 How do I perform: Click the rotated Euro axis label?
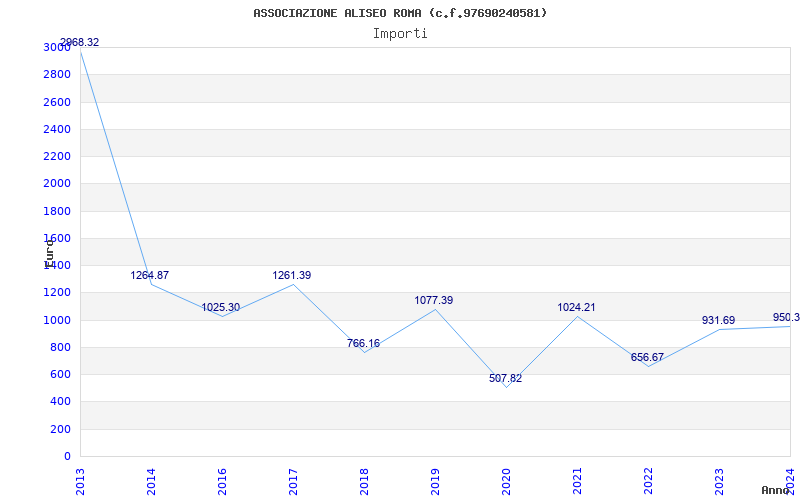(48, 253)
